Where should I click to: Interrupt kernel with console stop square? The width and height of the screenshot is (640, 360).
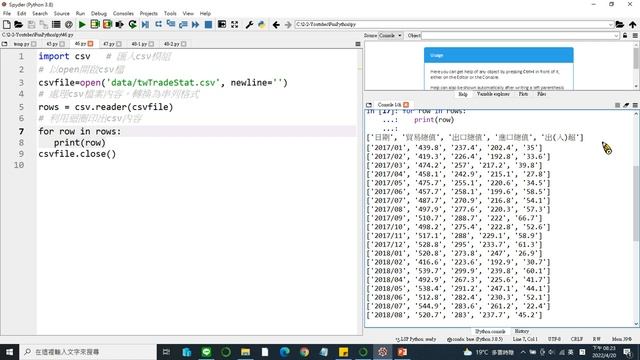pos(617,105)
